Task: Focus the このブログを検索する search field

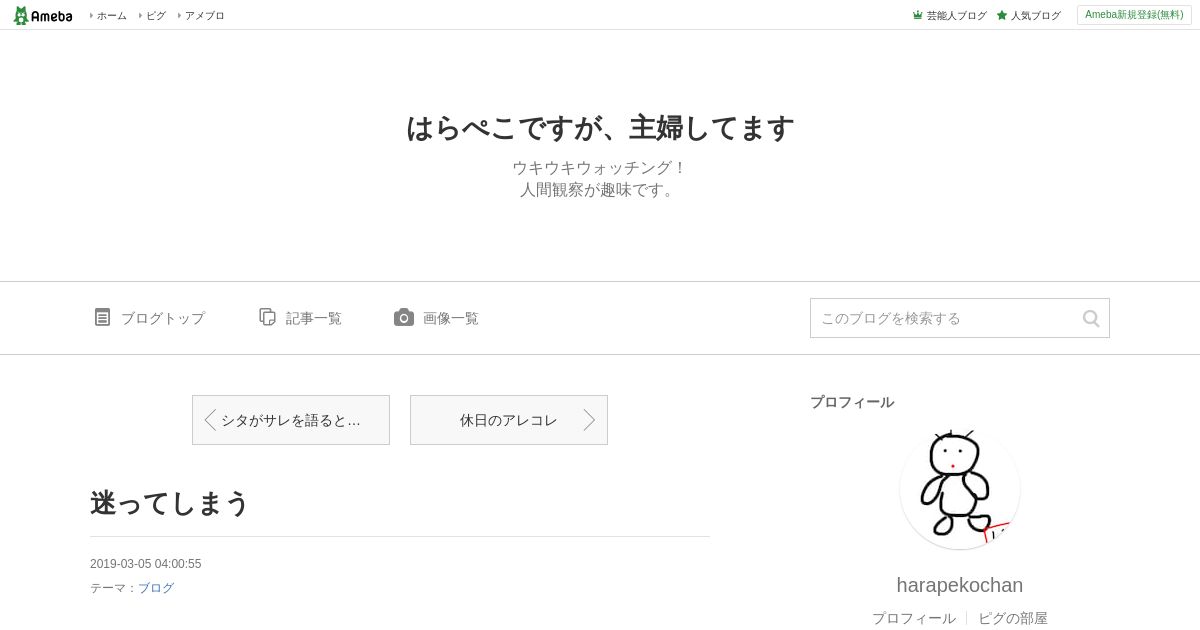Action: click(945, 318)
